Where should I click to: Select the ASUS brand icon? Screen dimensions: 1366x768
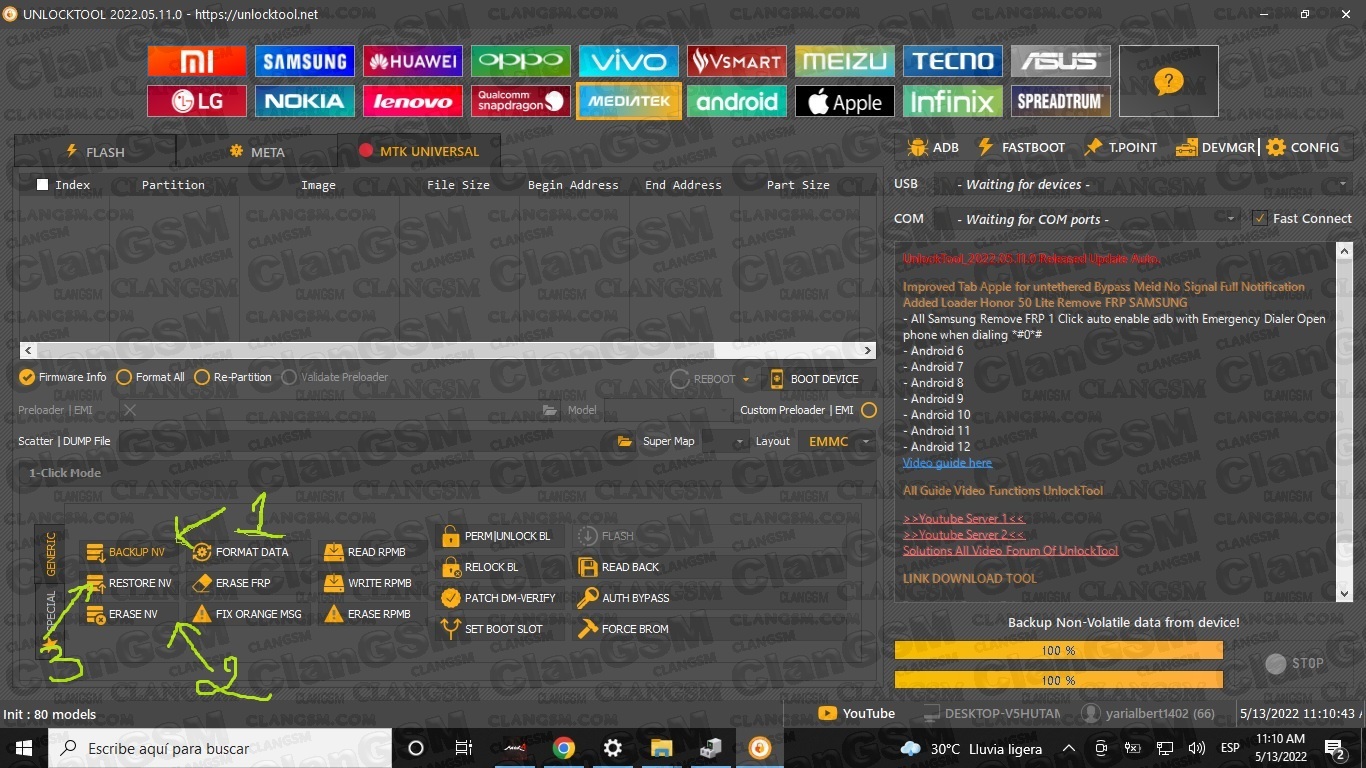tap(1061, 61)
